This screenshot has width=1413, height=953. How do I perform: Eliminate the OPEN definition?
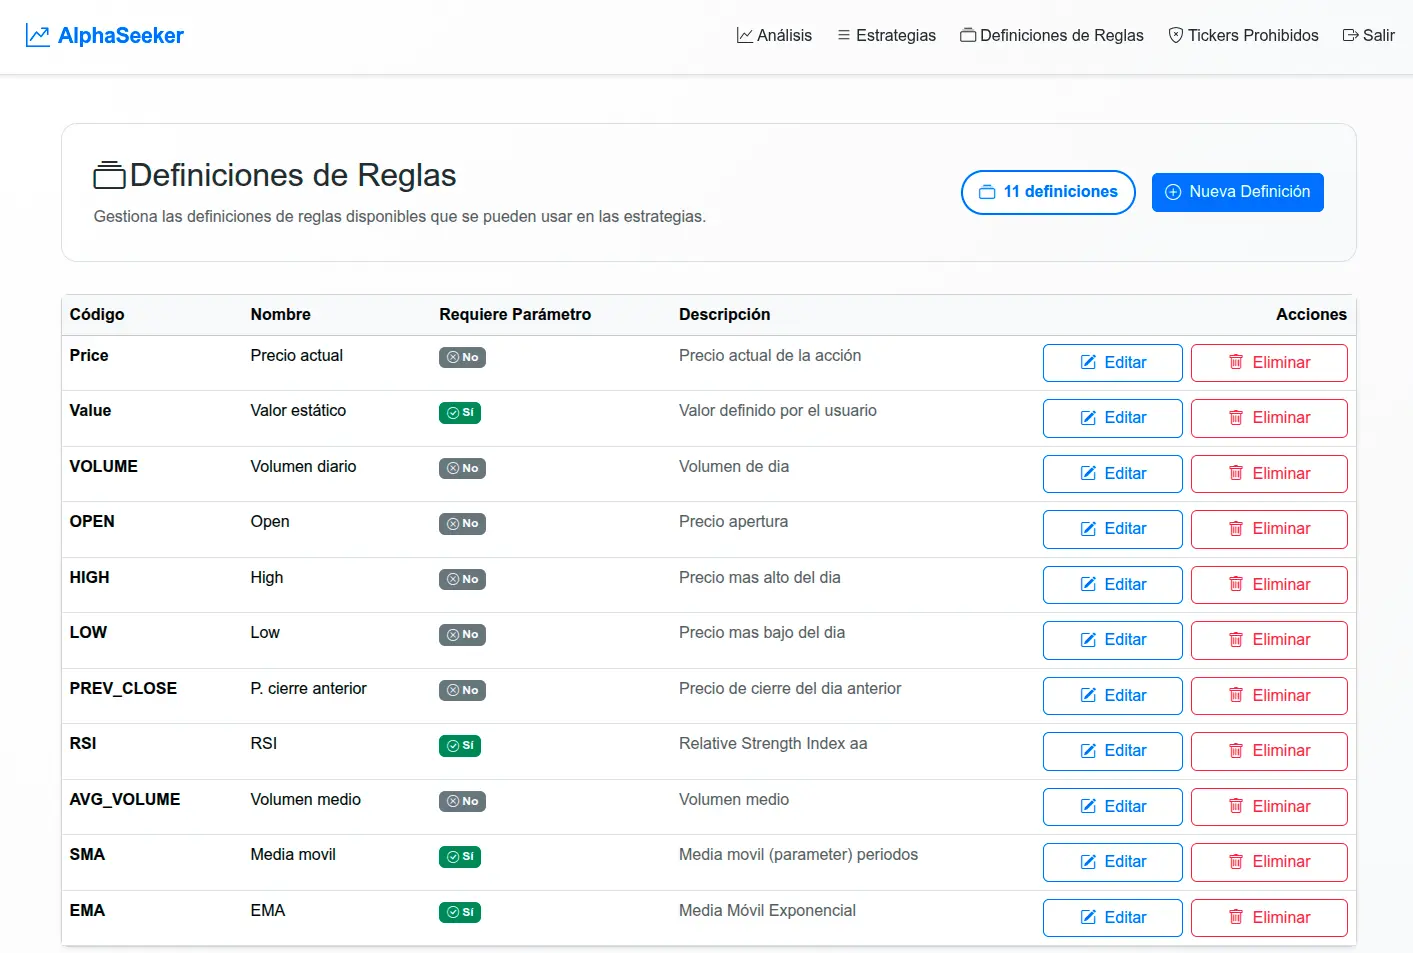[x=1269, y=529]
